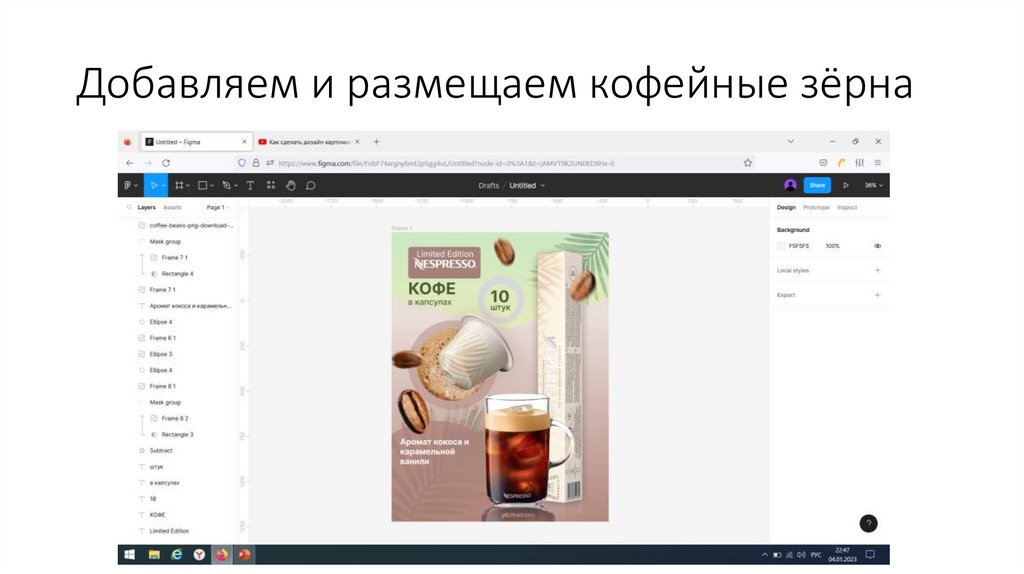Select the Rectangle 4 layer
The width and height of the screenshot is (1024, 574).
177,274
